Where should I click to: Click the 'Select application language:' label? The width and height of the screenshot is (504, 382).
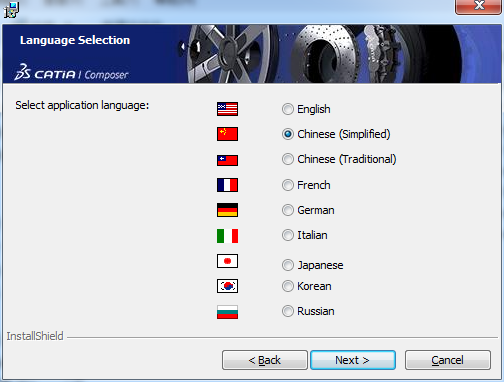[x=82, y=105]
